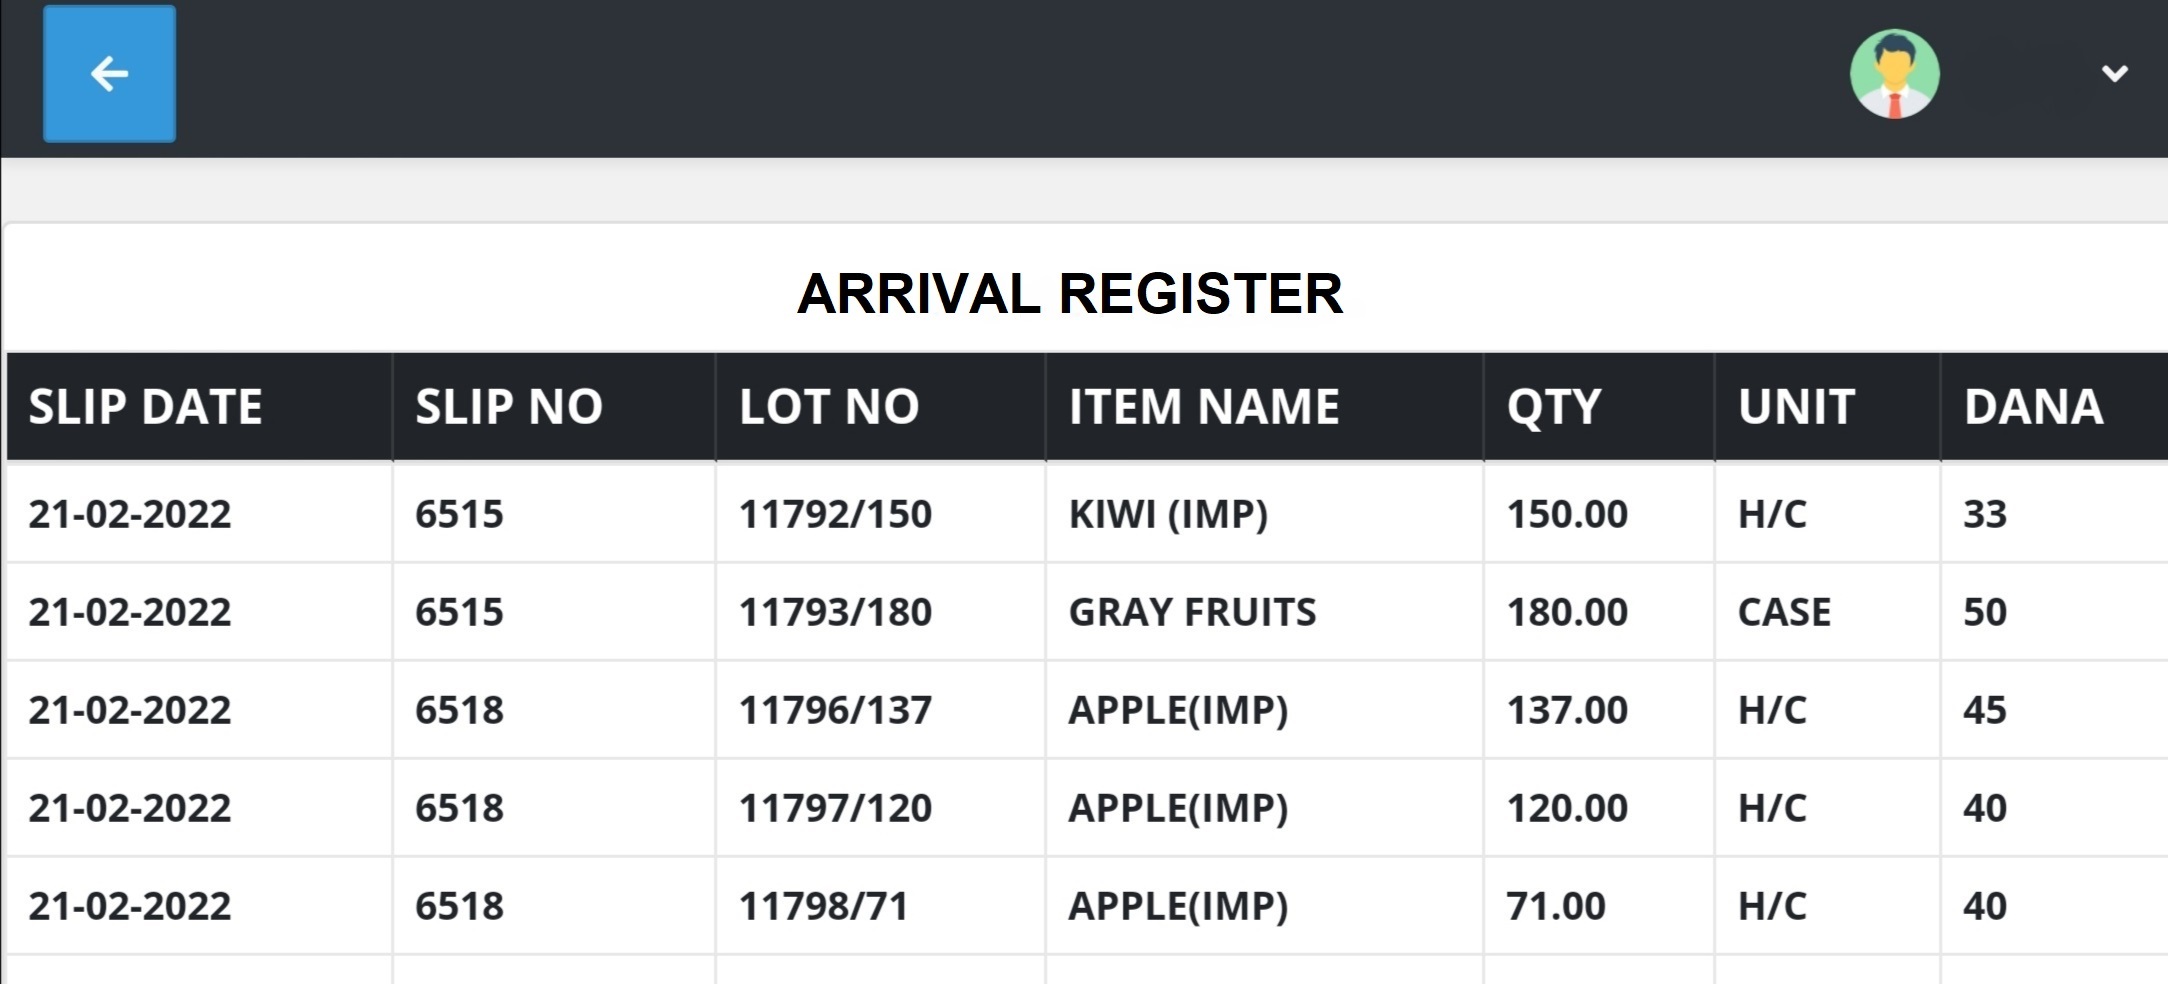The width and height of the screenshot is (2168, 984).
Task: Click lot number 11796/137
Action: tap(835, 710)
